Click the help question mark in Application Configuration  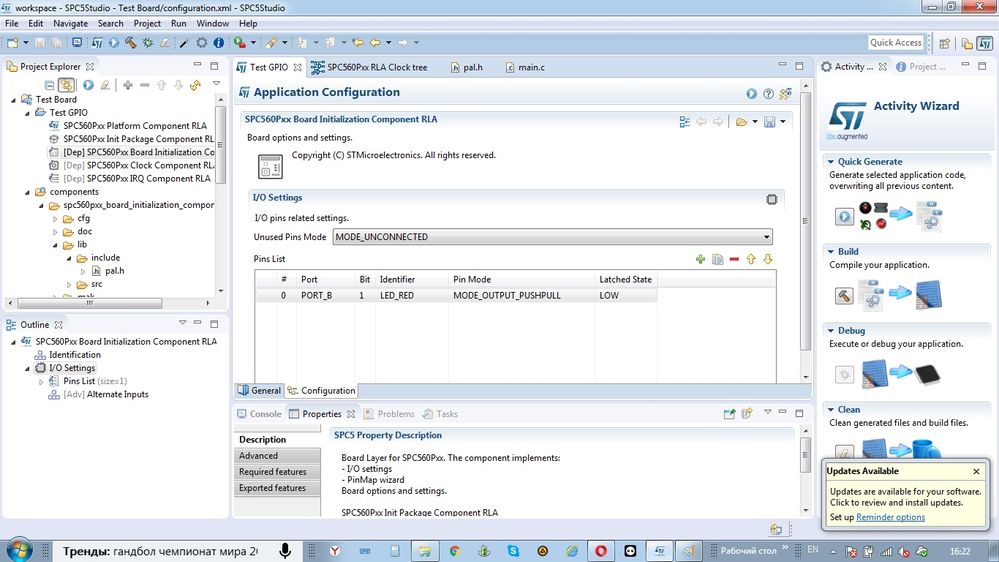click(768, 94)
